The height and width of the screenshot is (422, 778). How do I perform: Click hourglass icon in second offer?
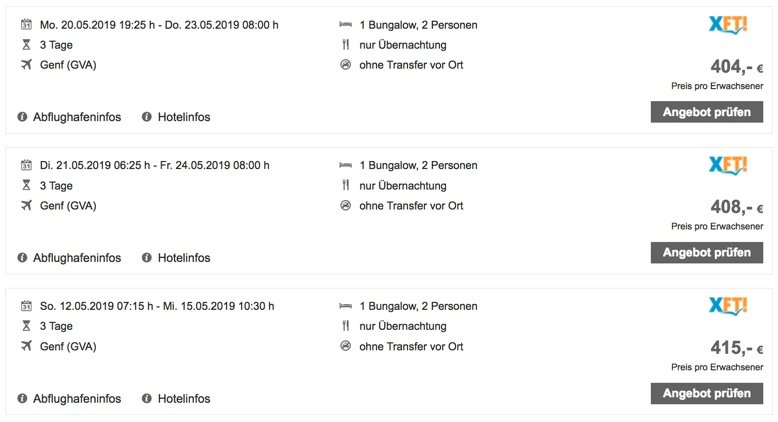[x=26, y=186]
